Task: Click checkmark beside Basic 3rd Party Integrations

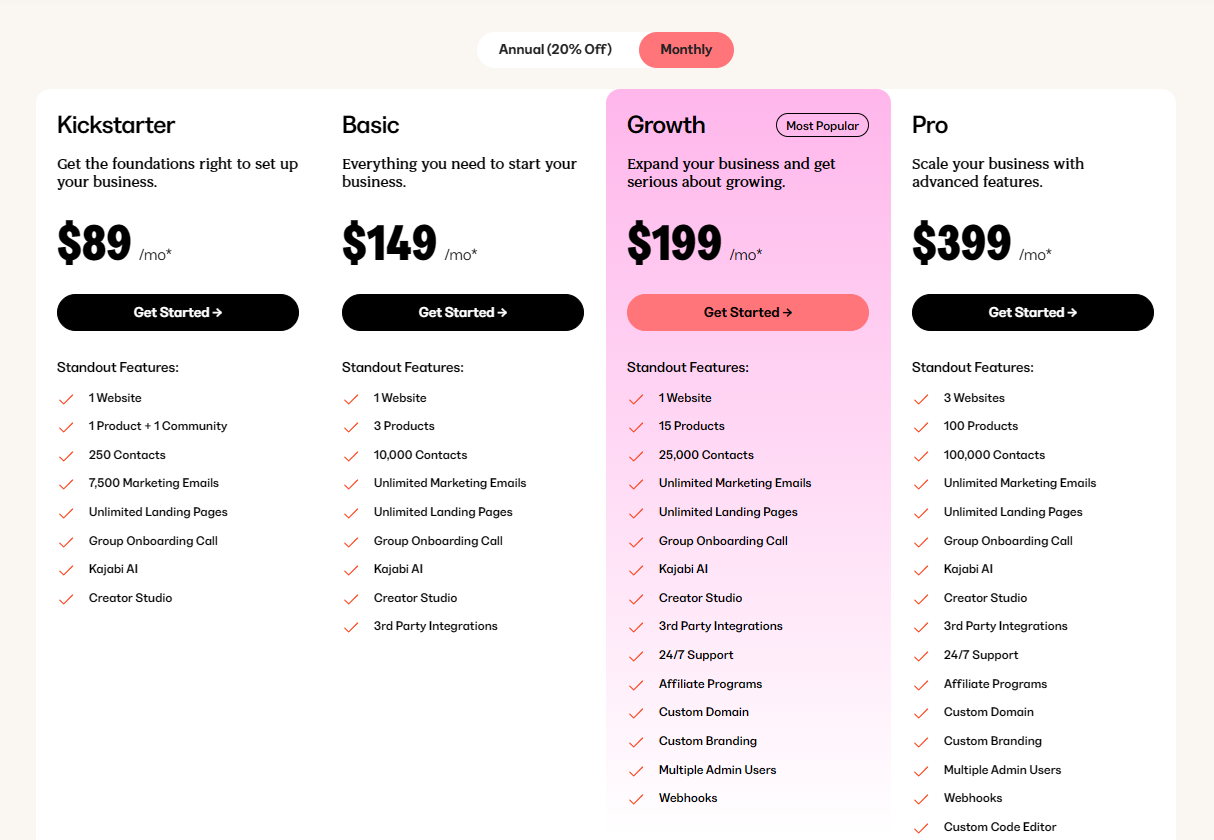Action: [x=351, y=627]
